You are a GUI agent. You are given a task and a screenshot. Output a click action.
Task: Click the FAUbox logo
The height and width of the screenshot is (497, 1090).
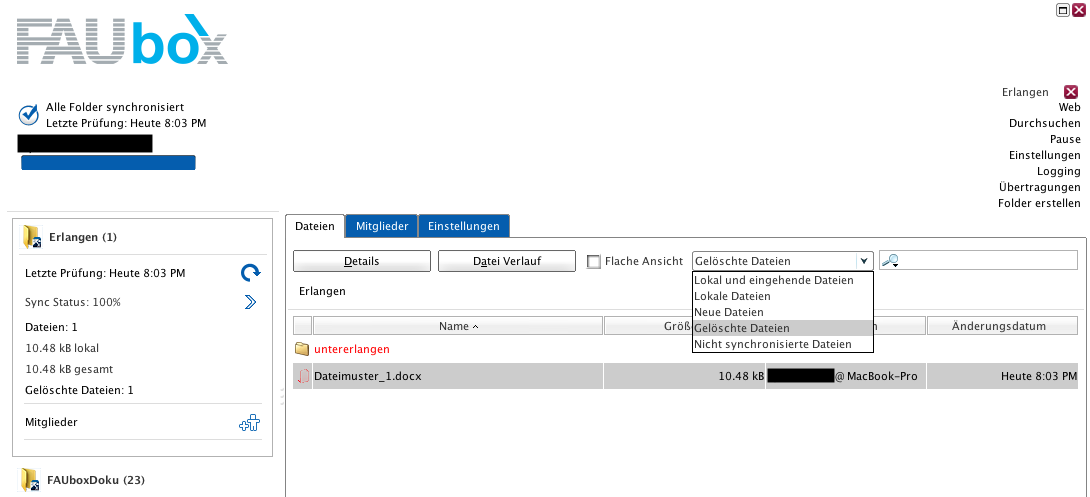(122, 42)
